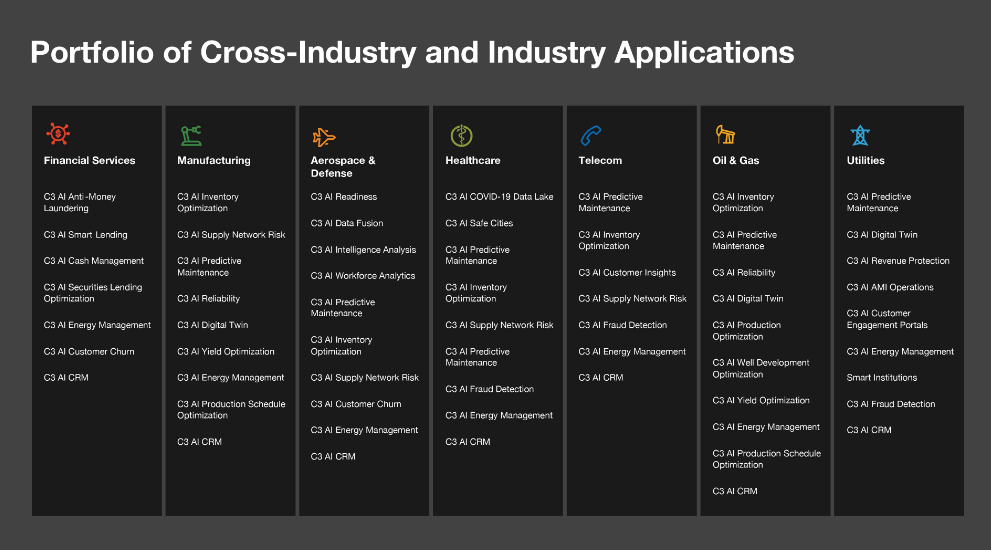The height and width of the screenshot is (550, 991).
Task: Click C3 AI Energy Management under Healthcare
Action: tap(499, 415)
